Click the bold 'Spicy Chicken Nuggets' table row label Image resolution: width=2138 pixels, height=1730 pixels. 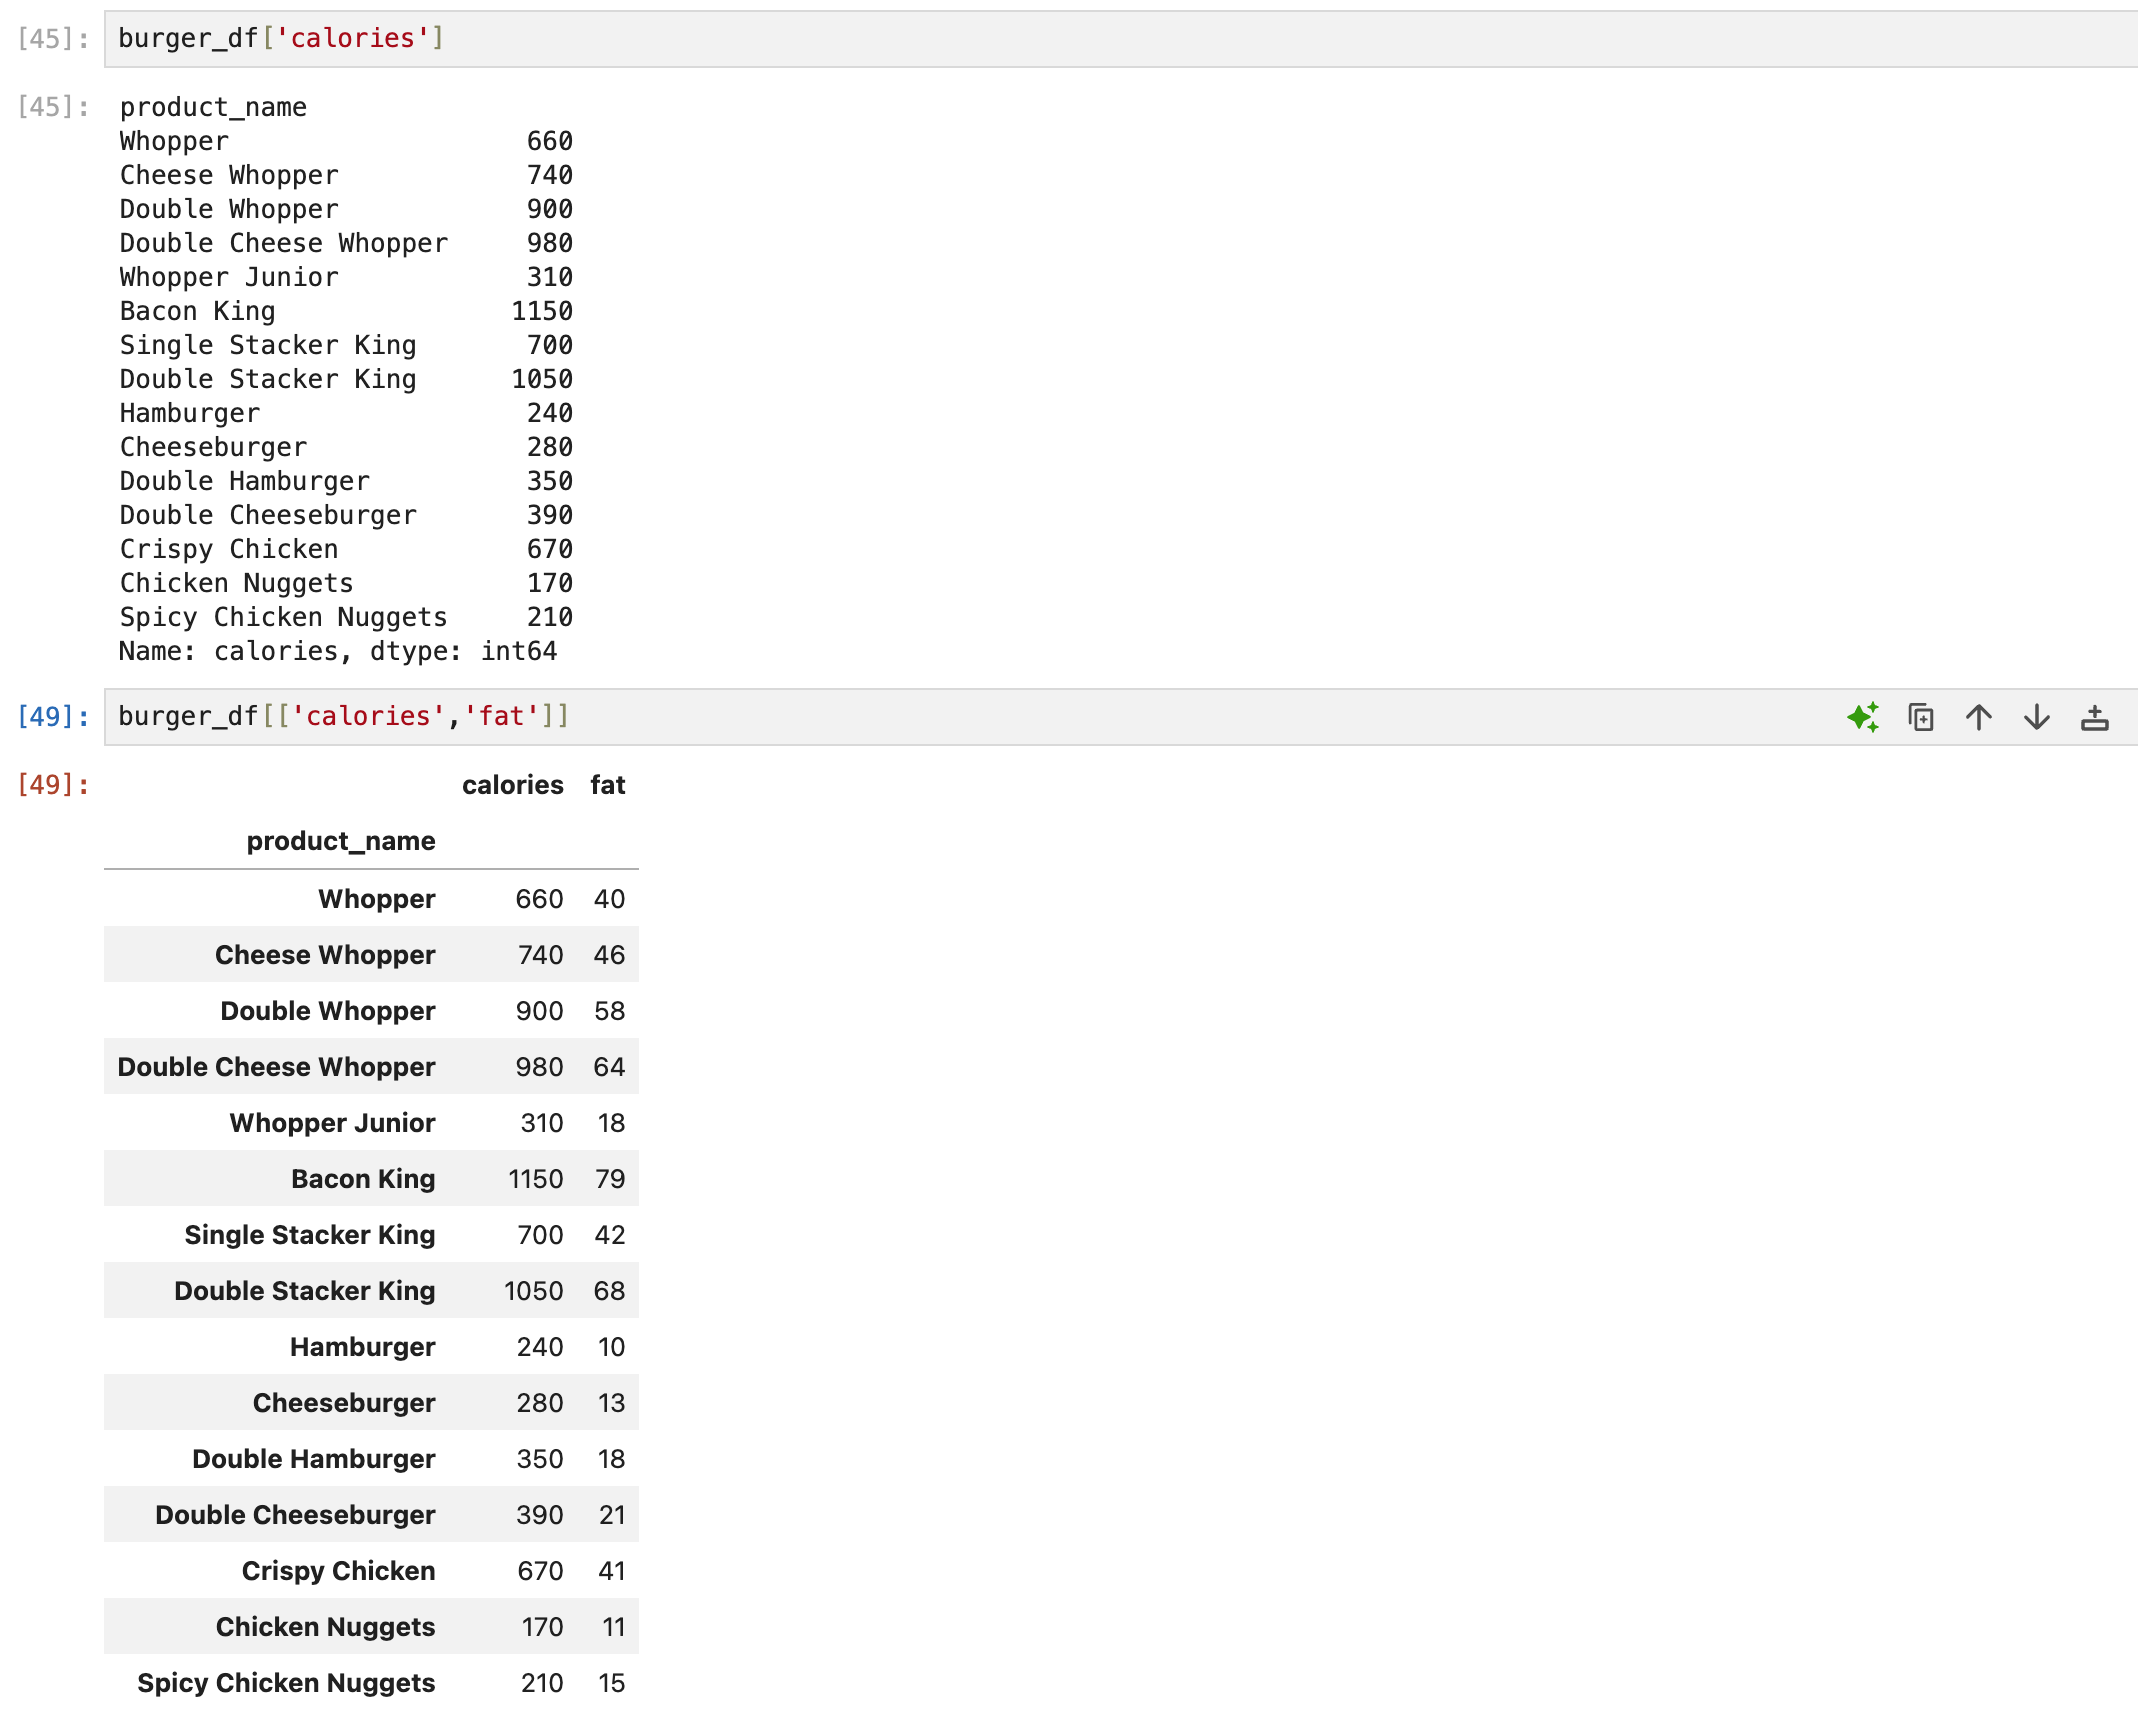[x=286, y=1683]
